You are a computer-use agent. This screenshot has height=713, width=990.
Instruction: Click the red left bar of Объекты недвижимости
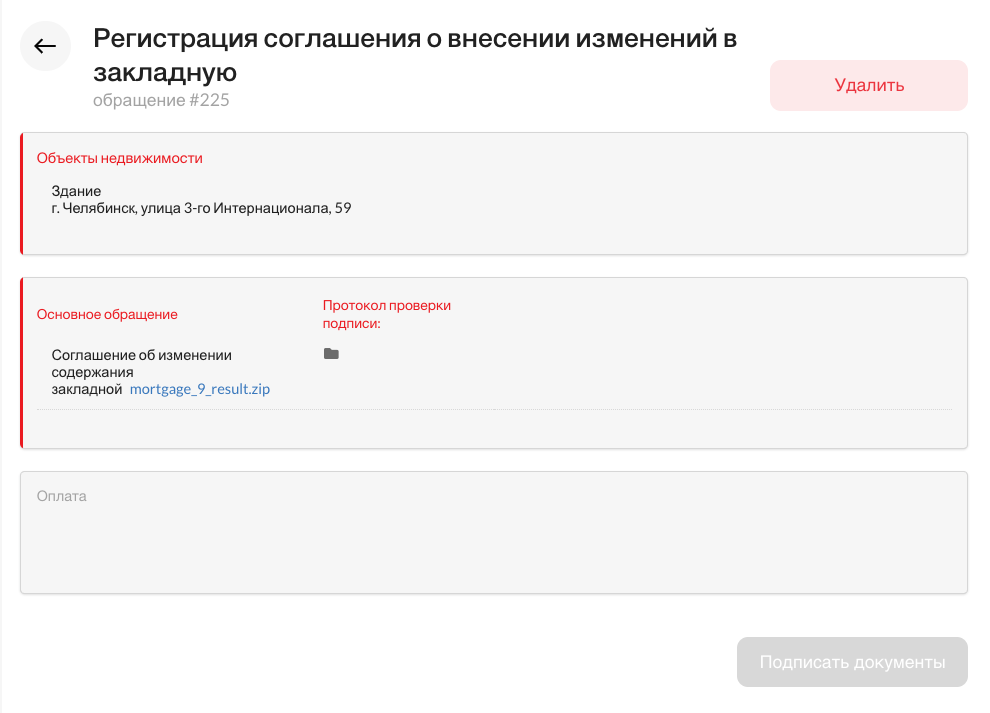click(21, 193)
